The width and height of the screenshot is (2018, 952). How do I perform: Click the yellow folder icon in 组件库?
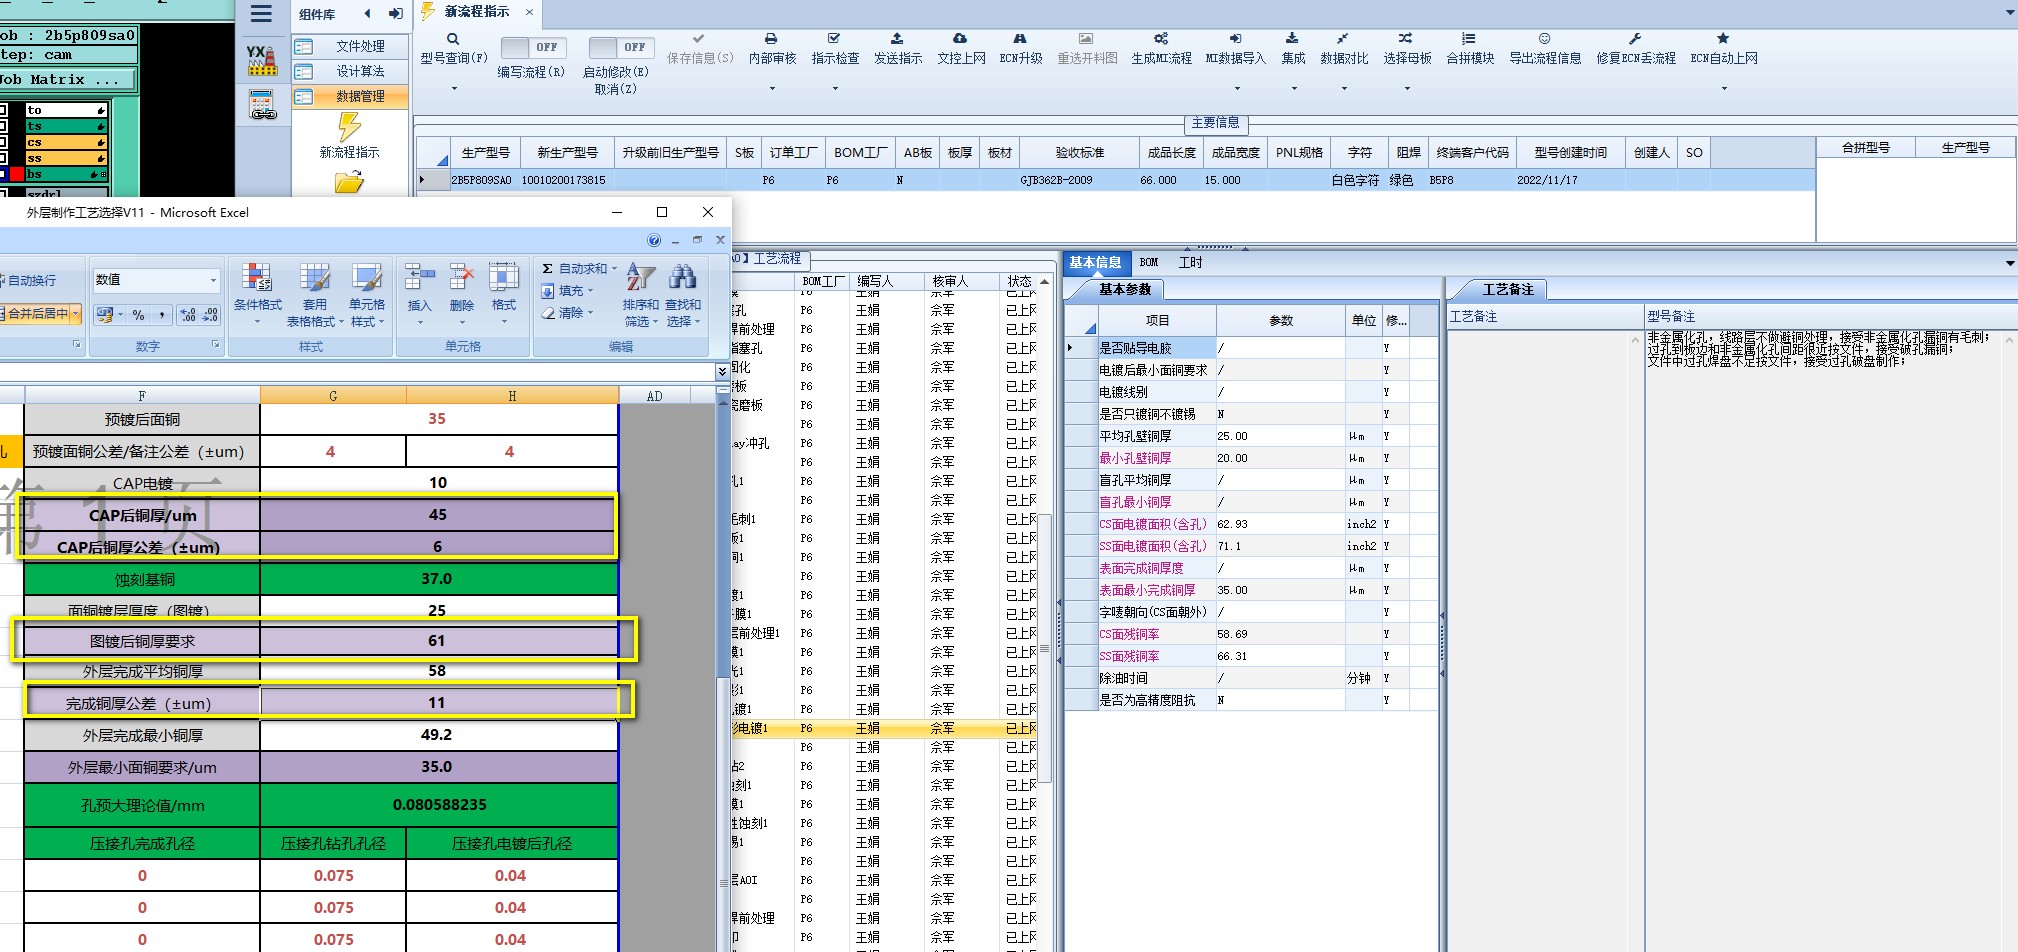click(x=349, y=182)
